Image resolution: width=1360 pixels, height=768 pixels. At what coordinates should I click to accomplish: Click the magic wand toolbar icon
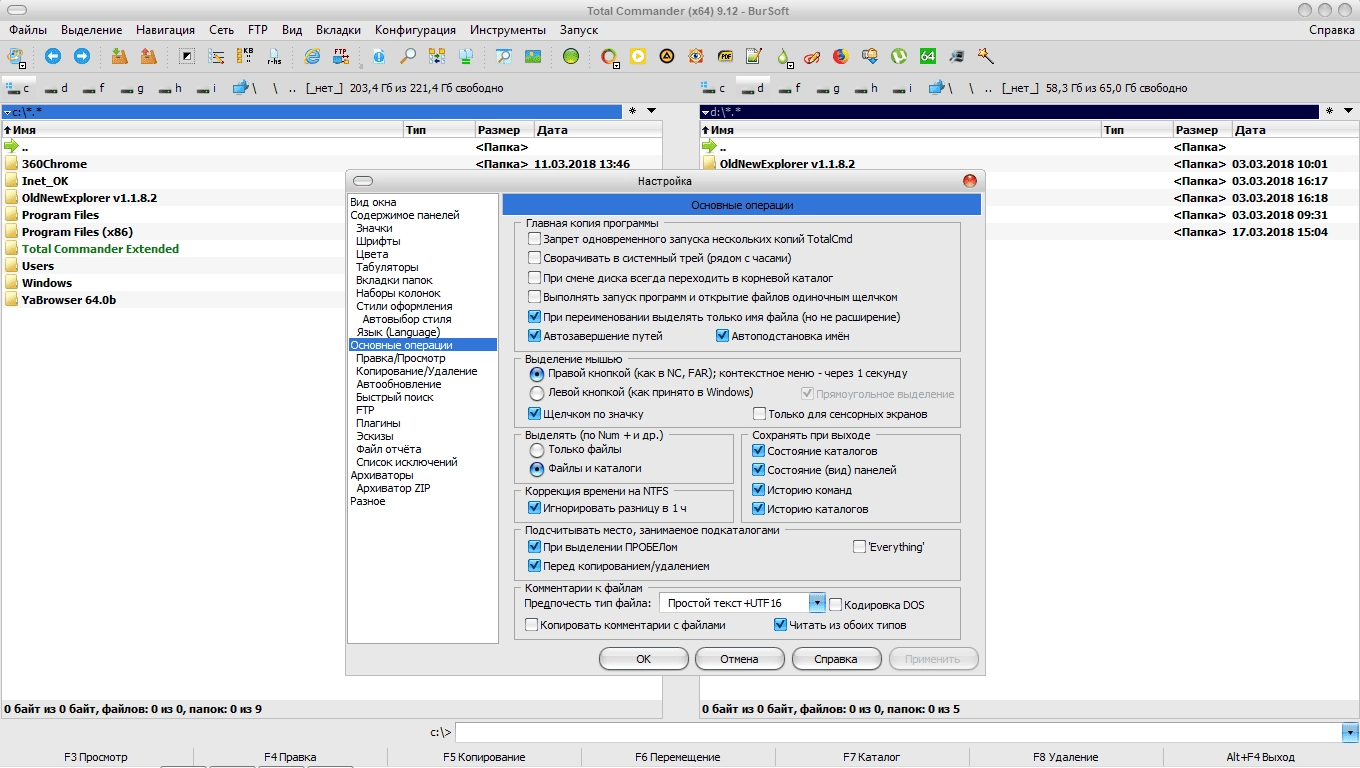click(985, 56)
